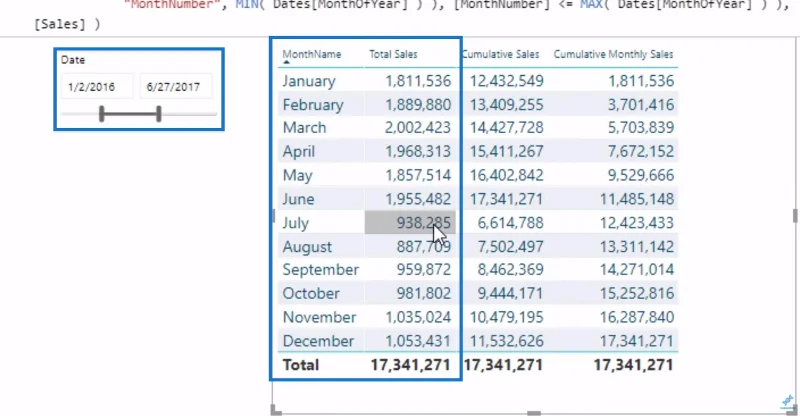Viewport: 800px width, 416px height.
Task: Select the October row label
Action: click(x=311, y=293)
